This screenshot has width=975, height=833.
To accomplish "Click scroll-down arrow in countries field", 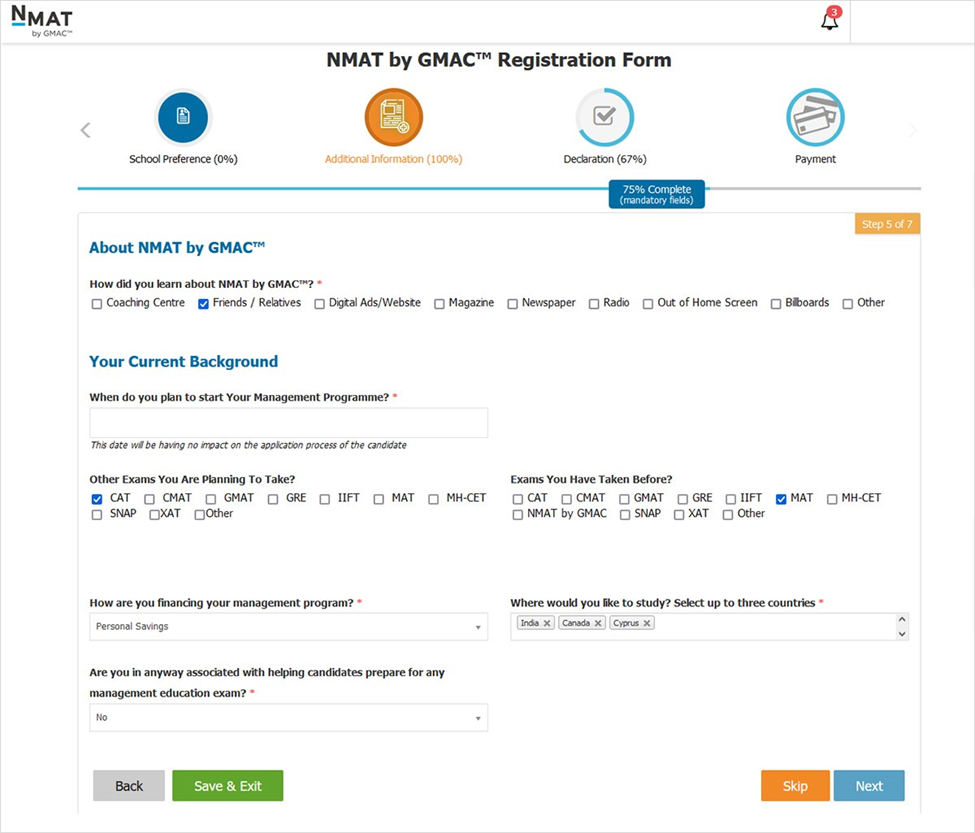I will tap(902, 634).
